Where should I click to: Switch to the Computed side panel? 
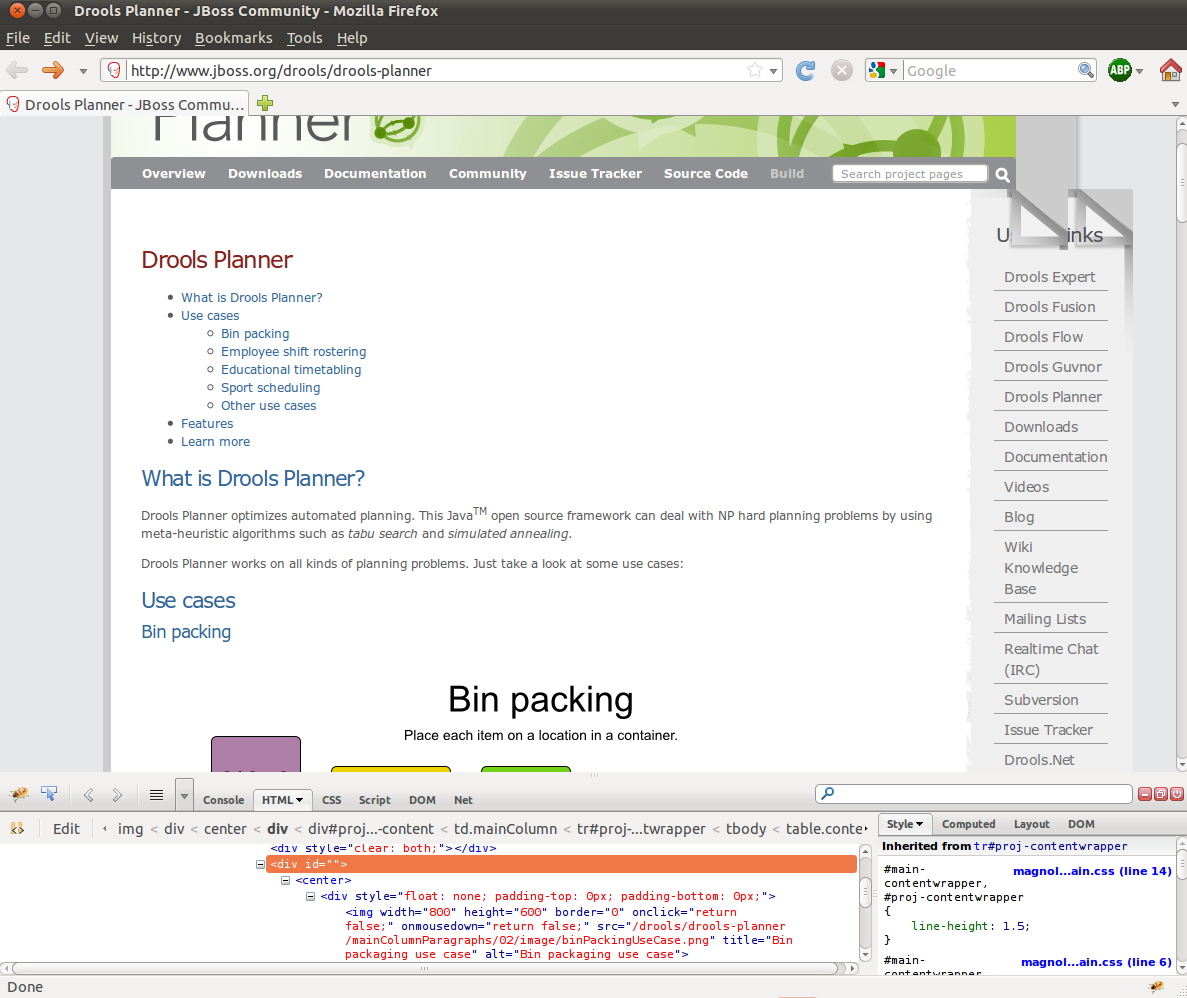point(968,824)
